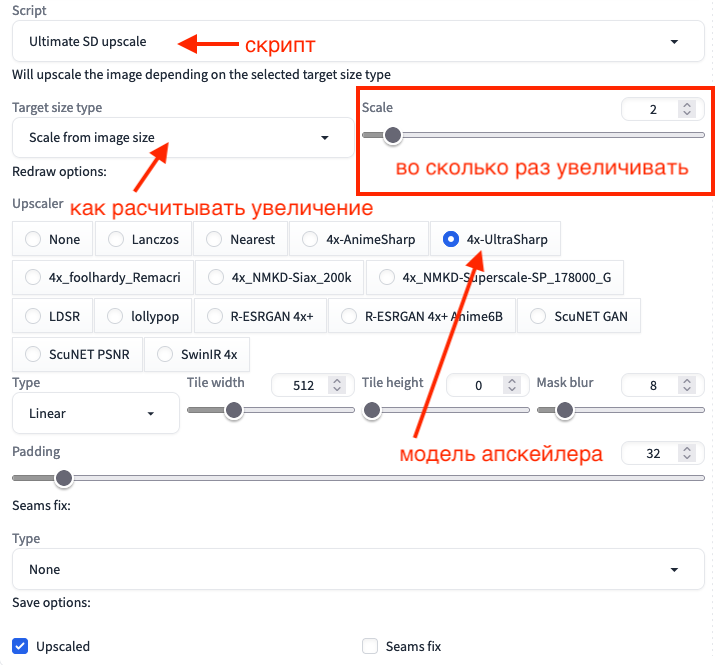
Task: Open the Redraw Type dropdown set to Linear
Action: [x=95, y=413]
